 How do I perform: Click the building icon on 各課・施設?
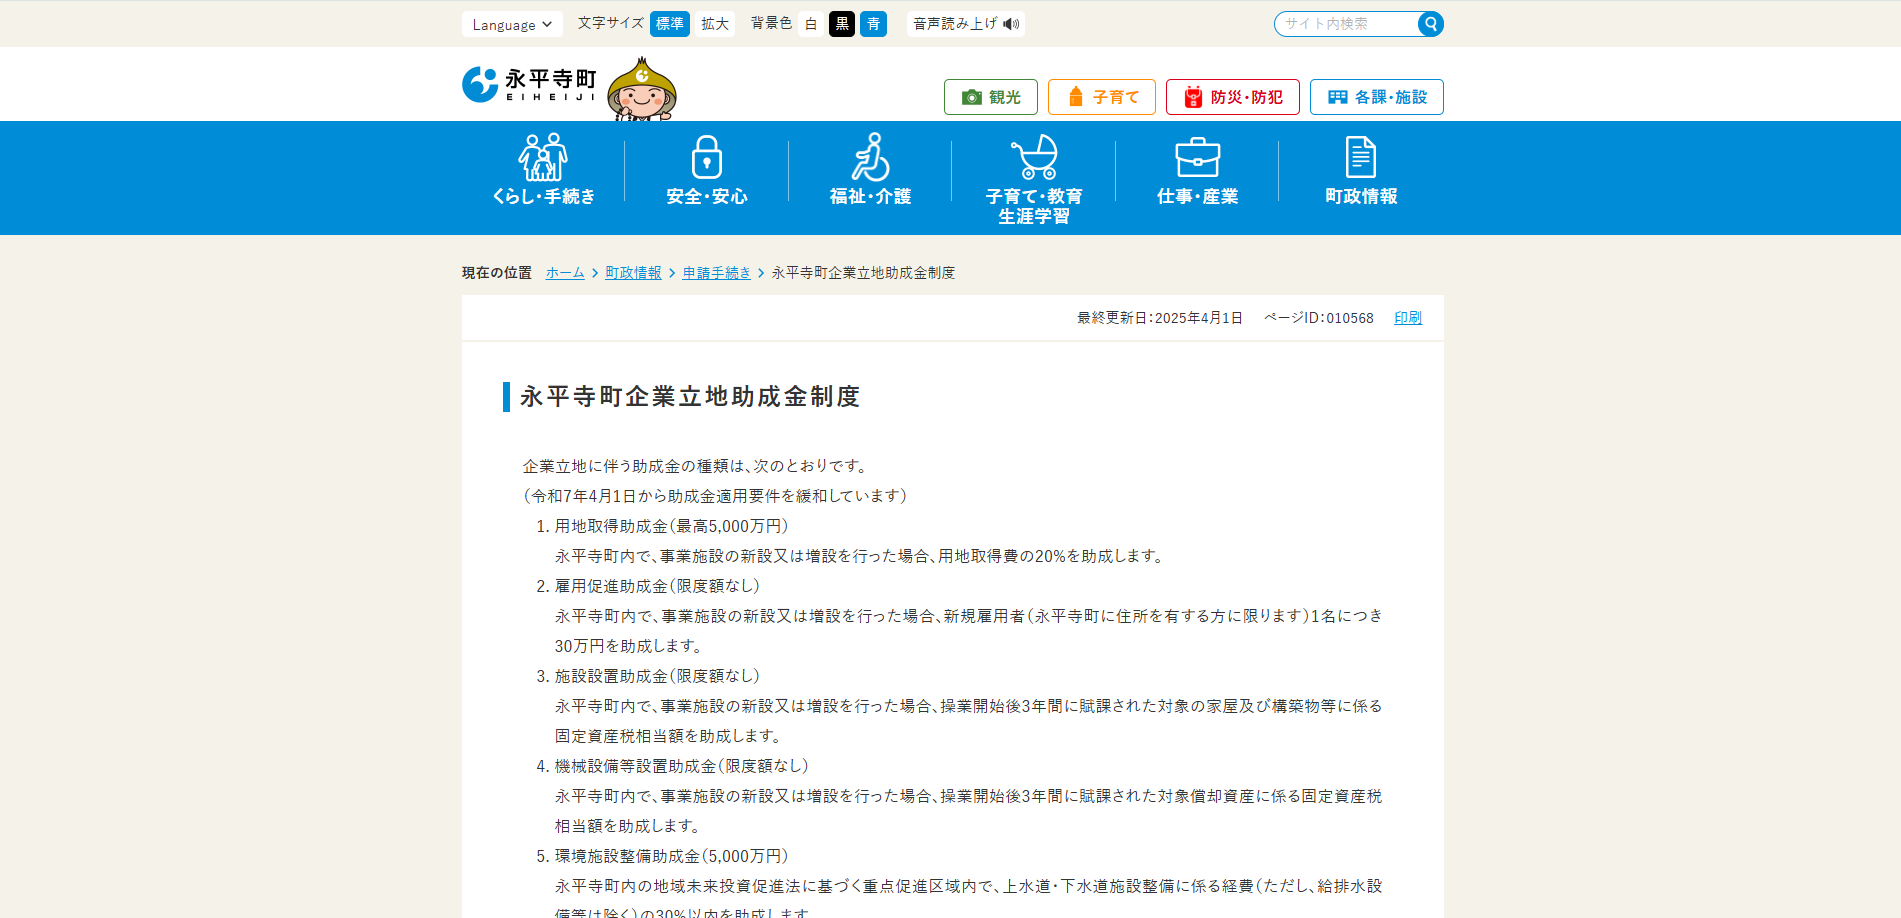(1338, 97)
